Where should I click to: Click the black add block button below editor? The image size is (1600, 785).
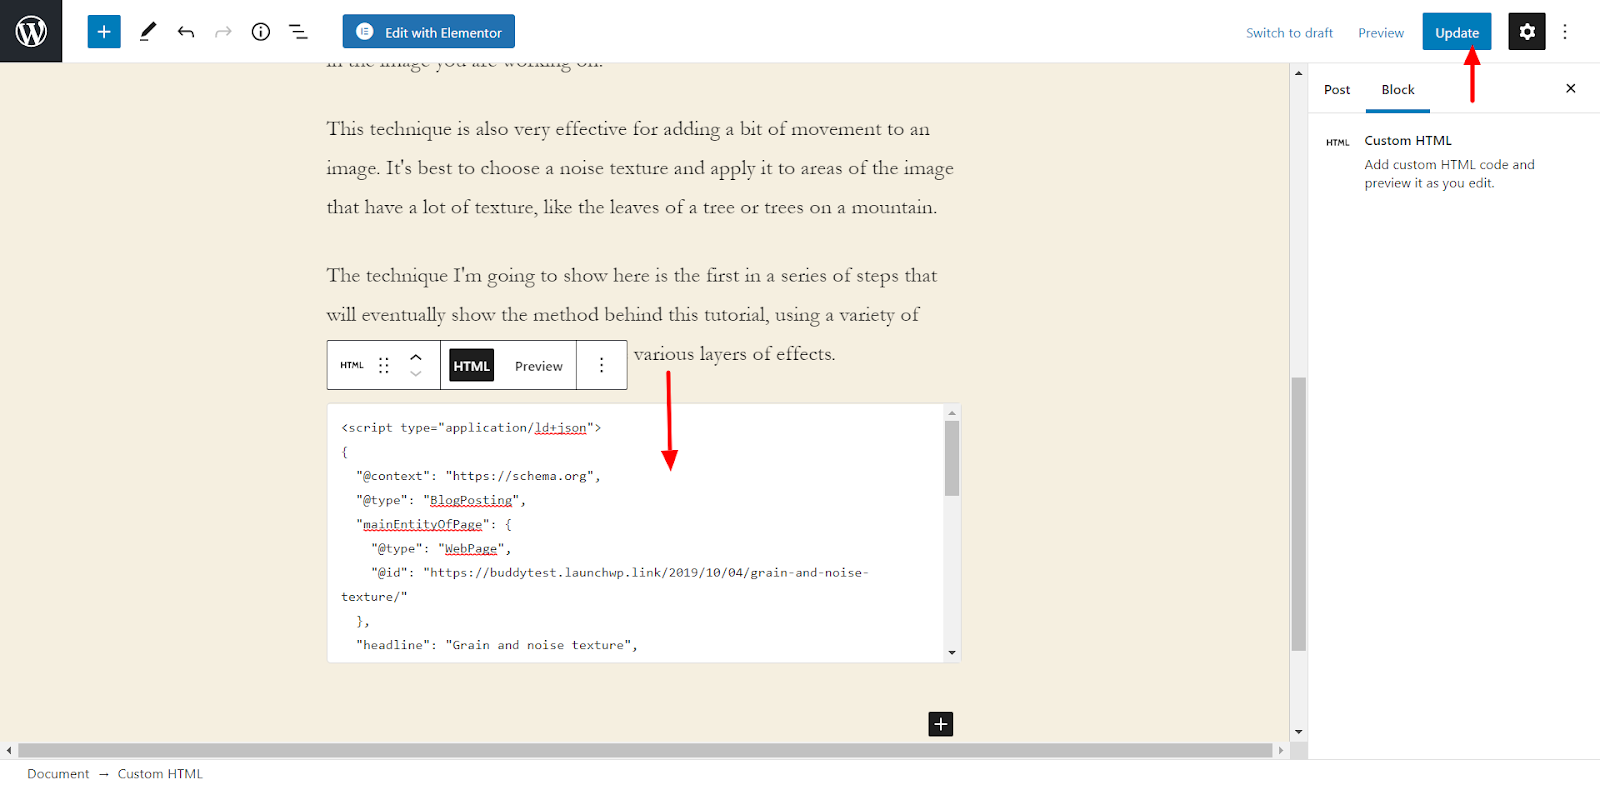(941, 724)
